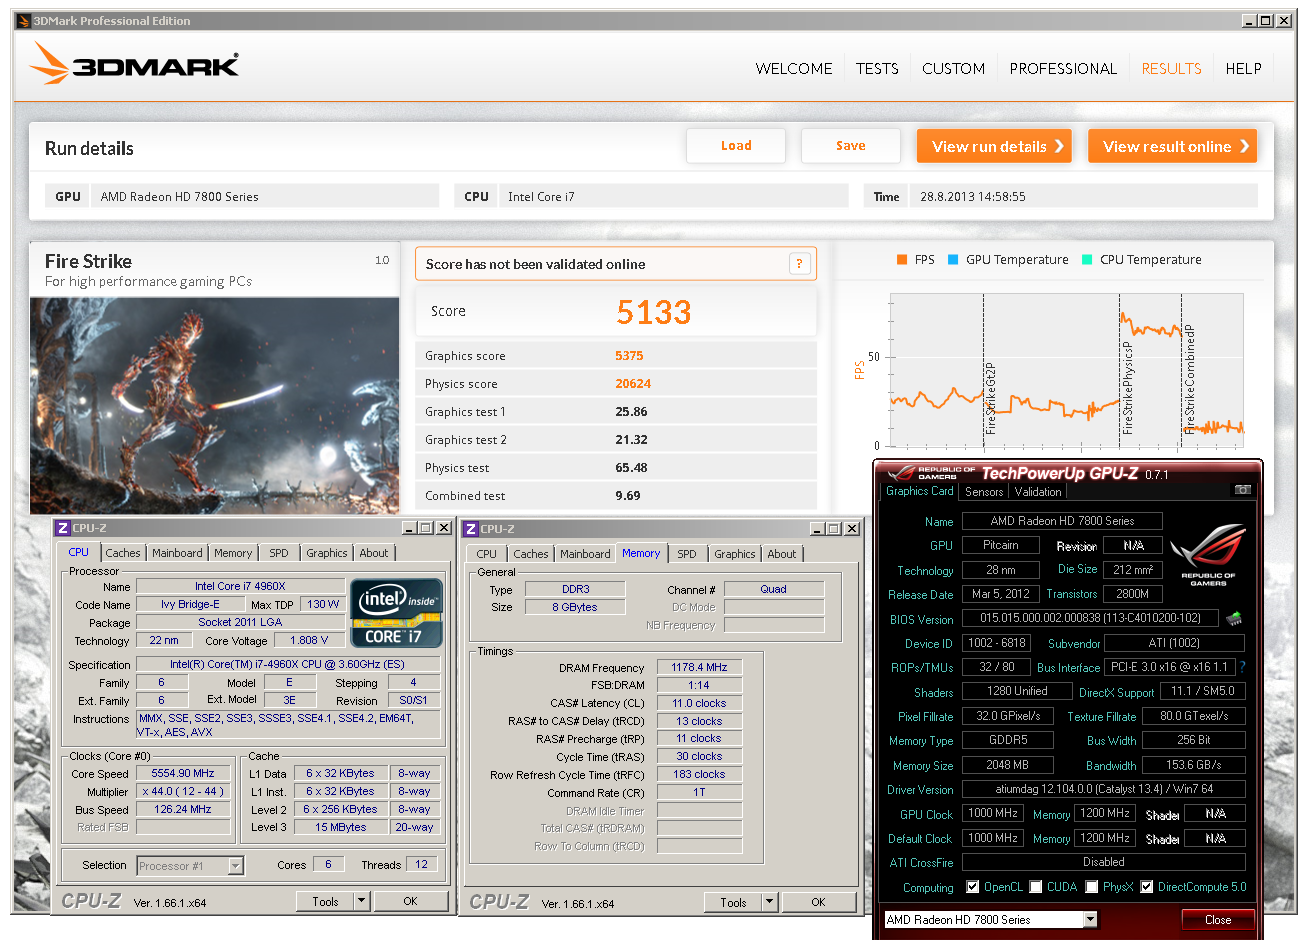Click the orange FPS legend swatch
This screenshot has height=947, width=1303.
pos(902,260)
